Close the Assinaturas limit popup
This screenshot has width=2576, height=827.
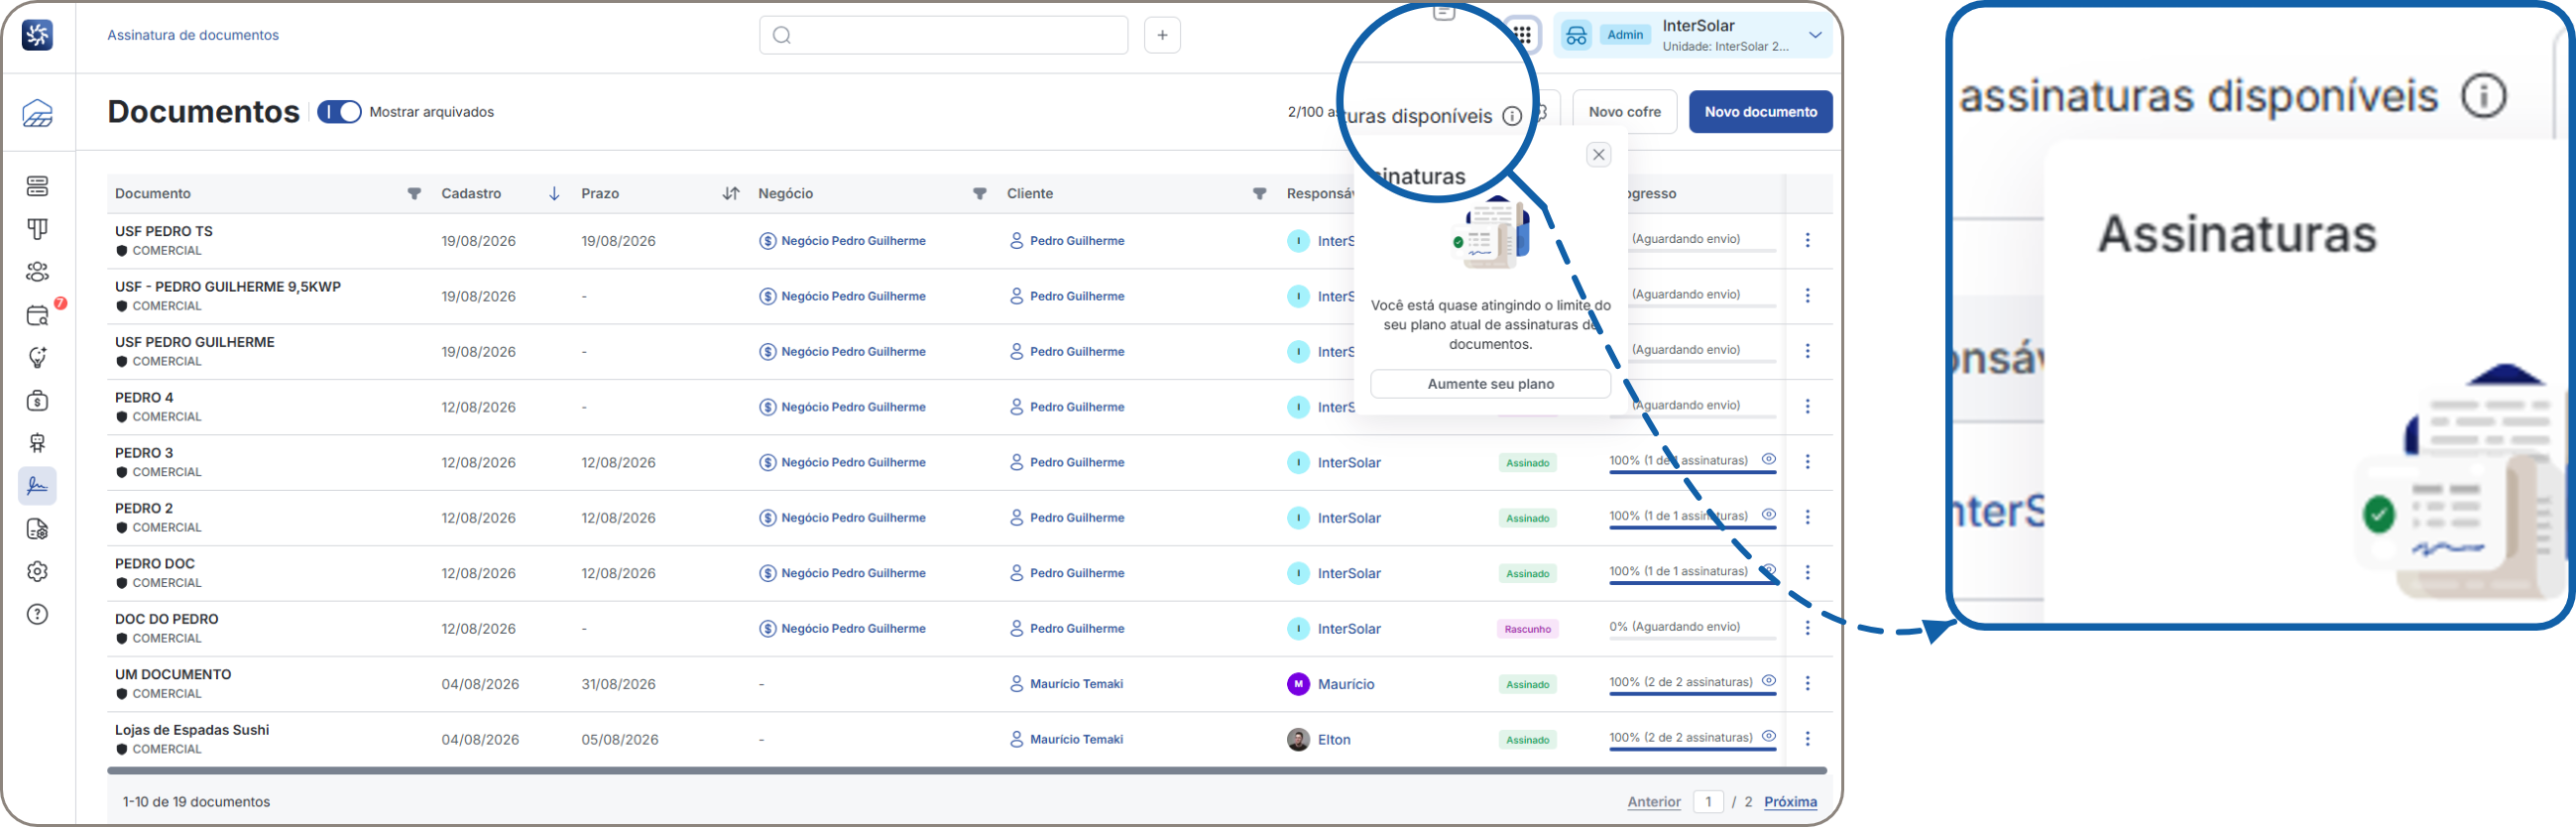(x=1598, y=155)
